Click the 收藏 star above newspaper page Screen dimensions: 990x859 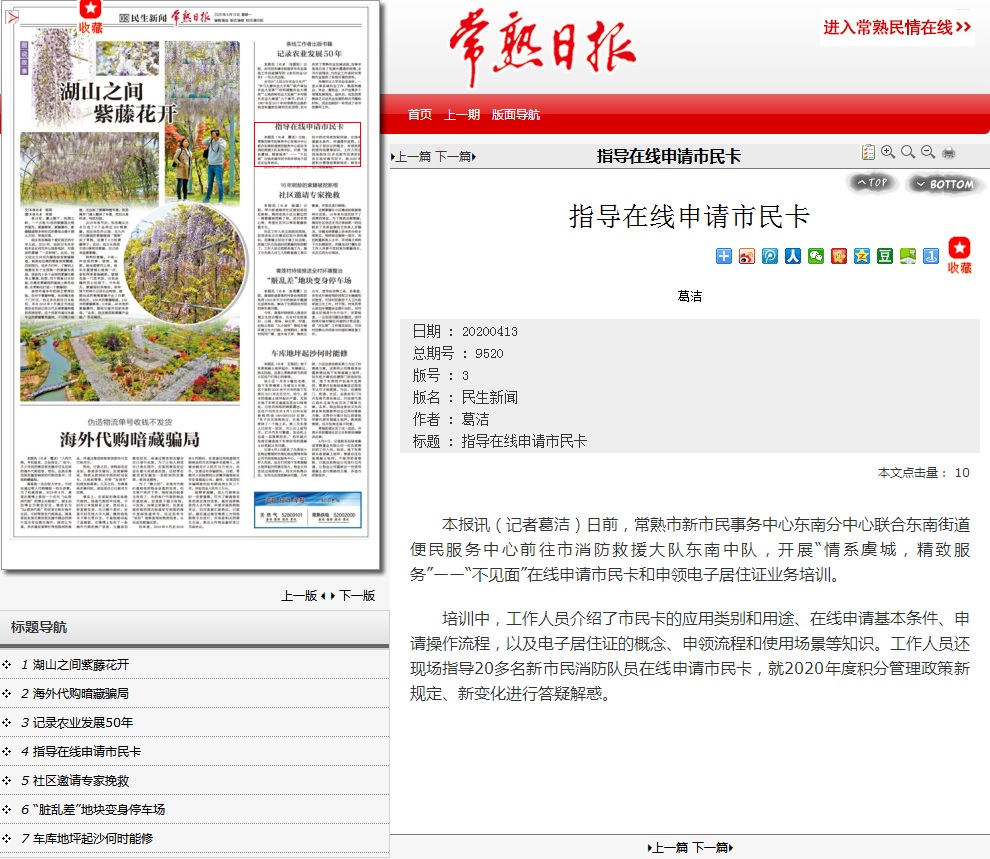[x=90, y=17]
